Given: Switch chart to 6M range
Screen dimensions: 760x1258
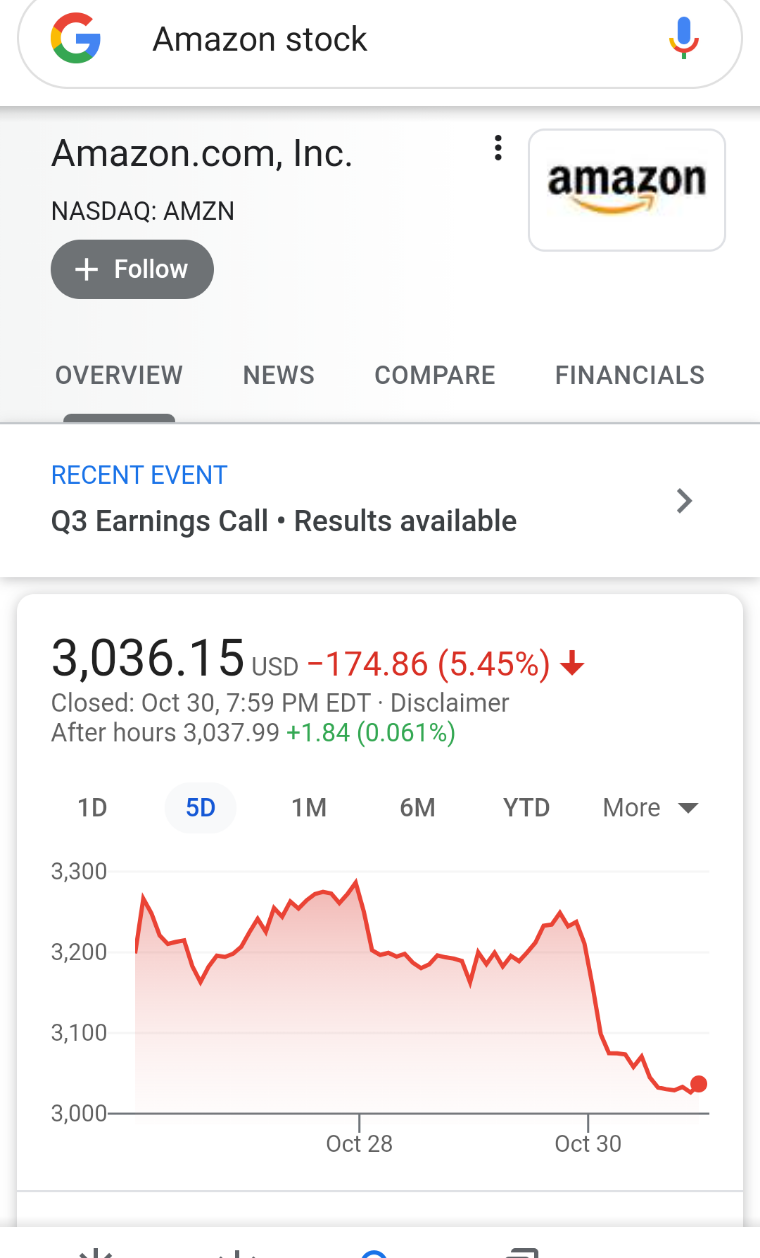Looking at the screenshot, I should (x=417, y=808).
